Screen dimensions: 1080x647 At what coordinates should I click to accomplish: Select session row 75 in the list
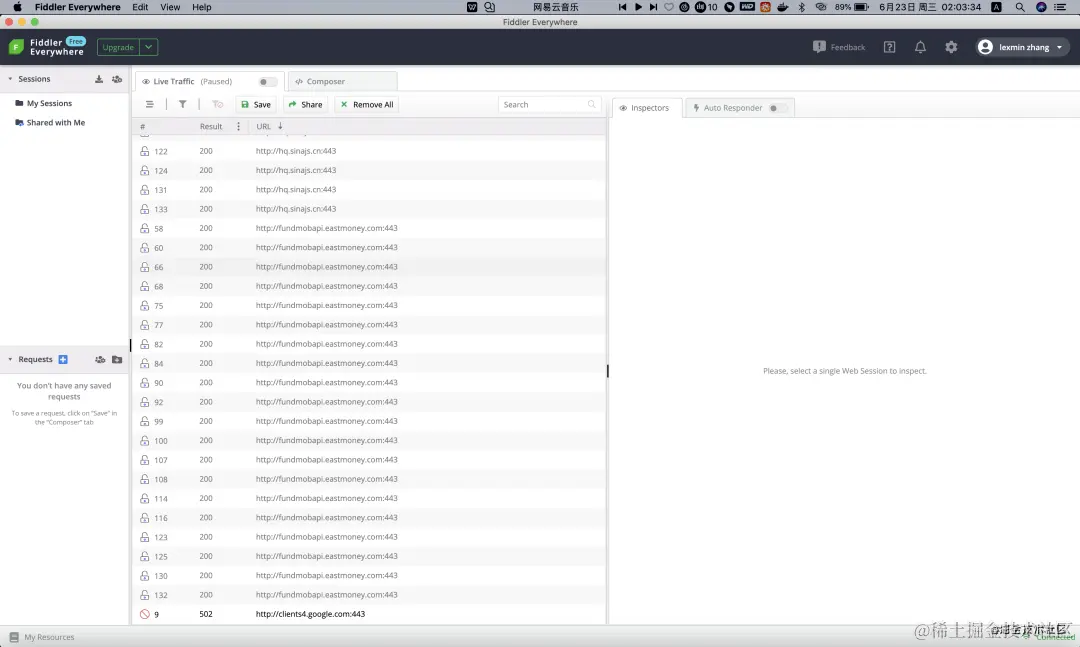pos(369,305)
